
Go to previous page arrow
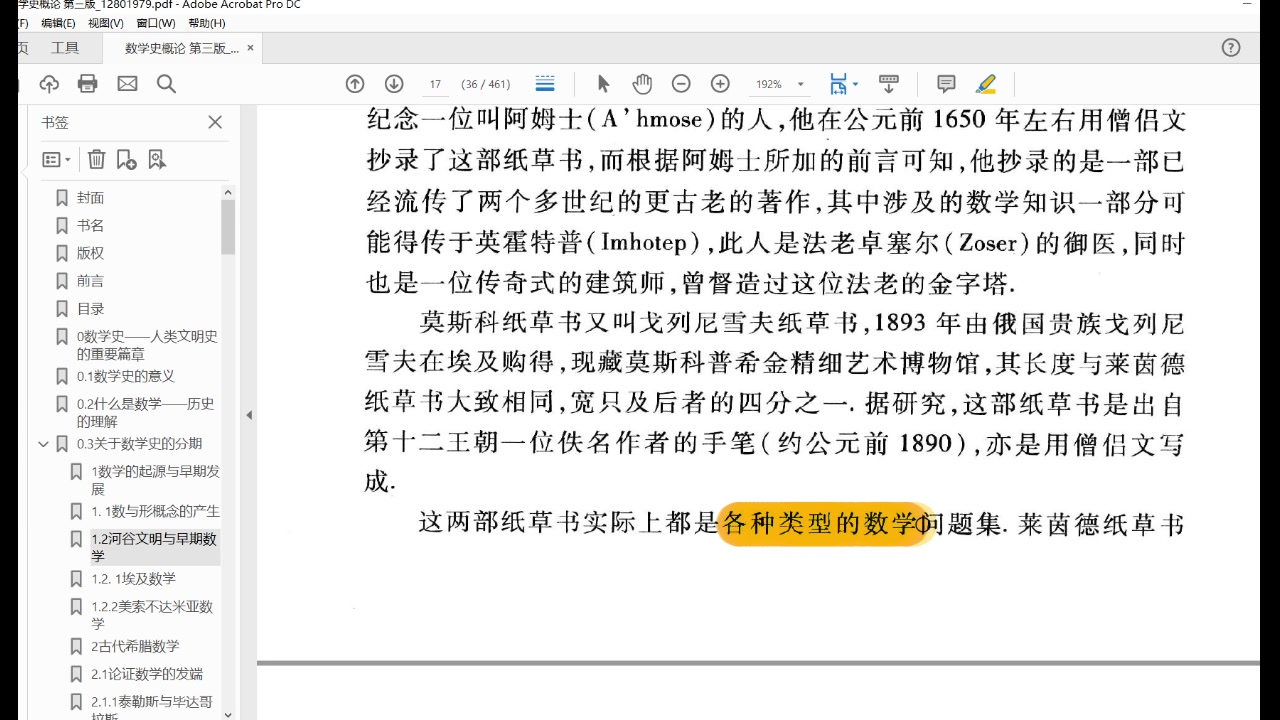point(355,84)
